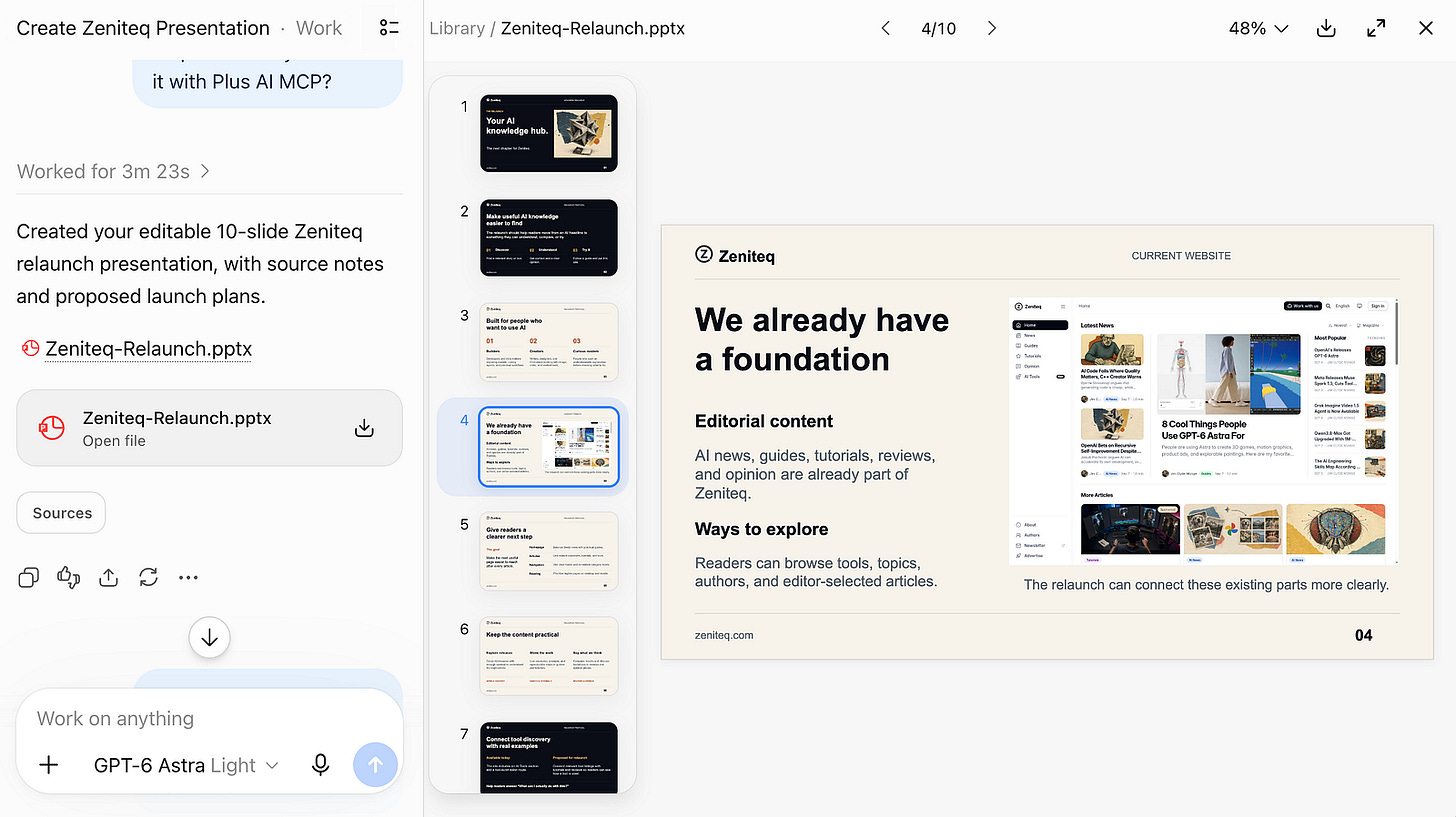Click the slide caption "The relaunch can connect these existing parts"
1456x817 pixels.
(x=1206, y=584)
